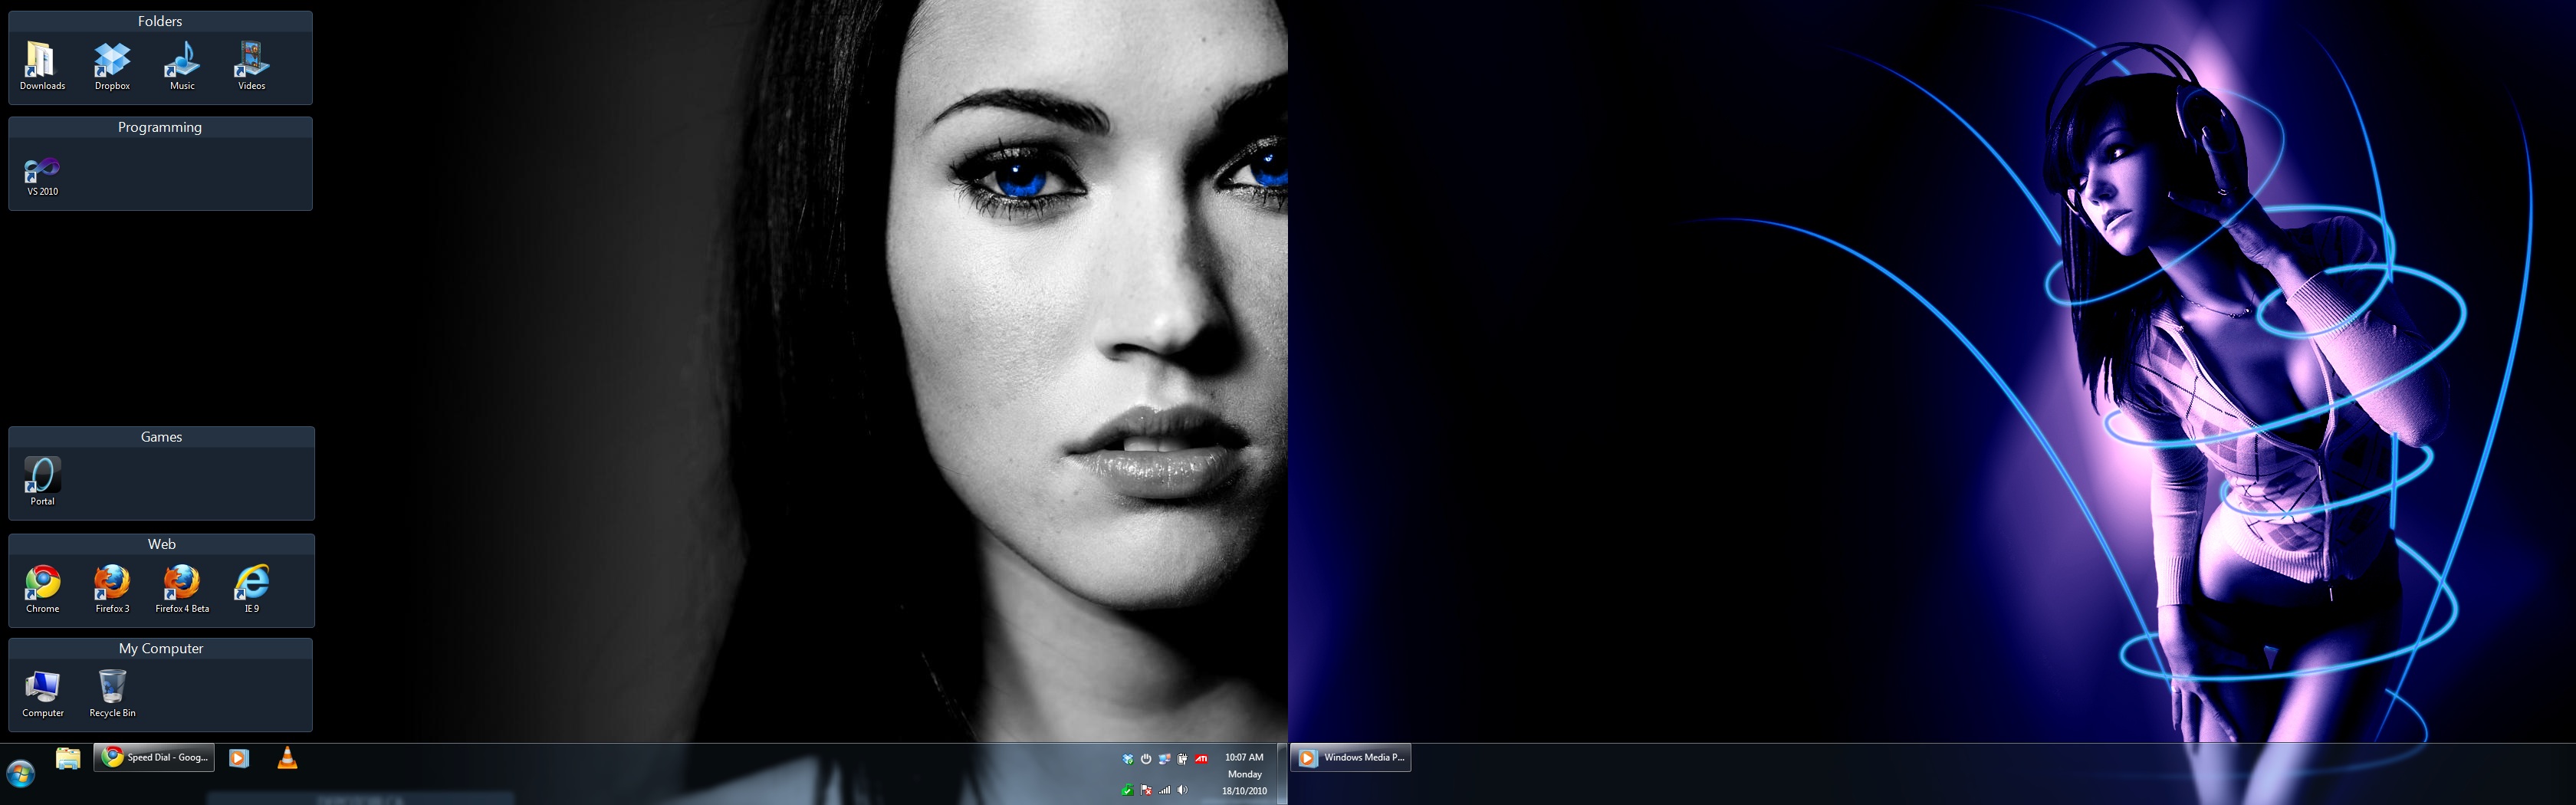Click the Folders fence title
2576x805 pixels.
160,21
